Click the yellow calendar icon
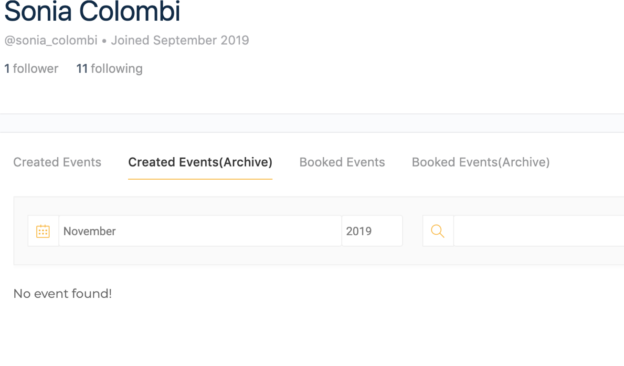The height and width of the screenshot is (366, 624). (x=43, y=231)
